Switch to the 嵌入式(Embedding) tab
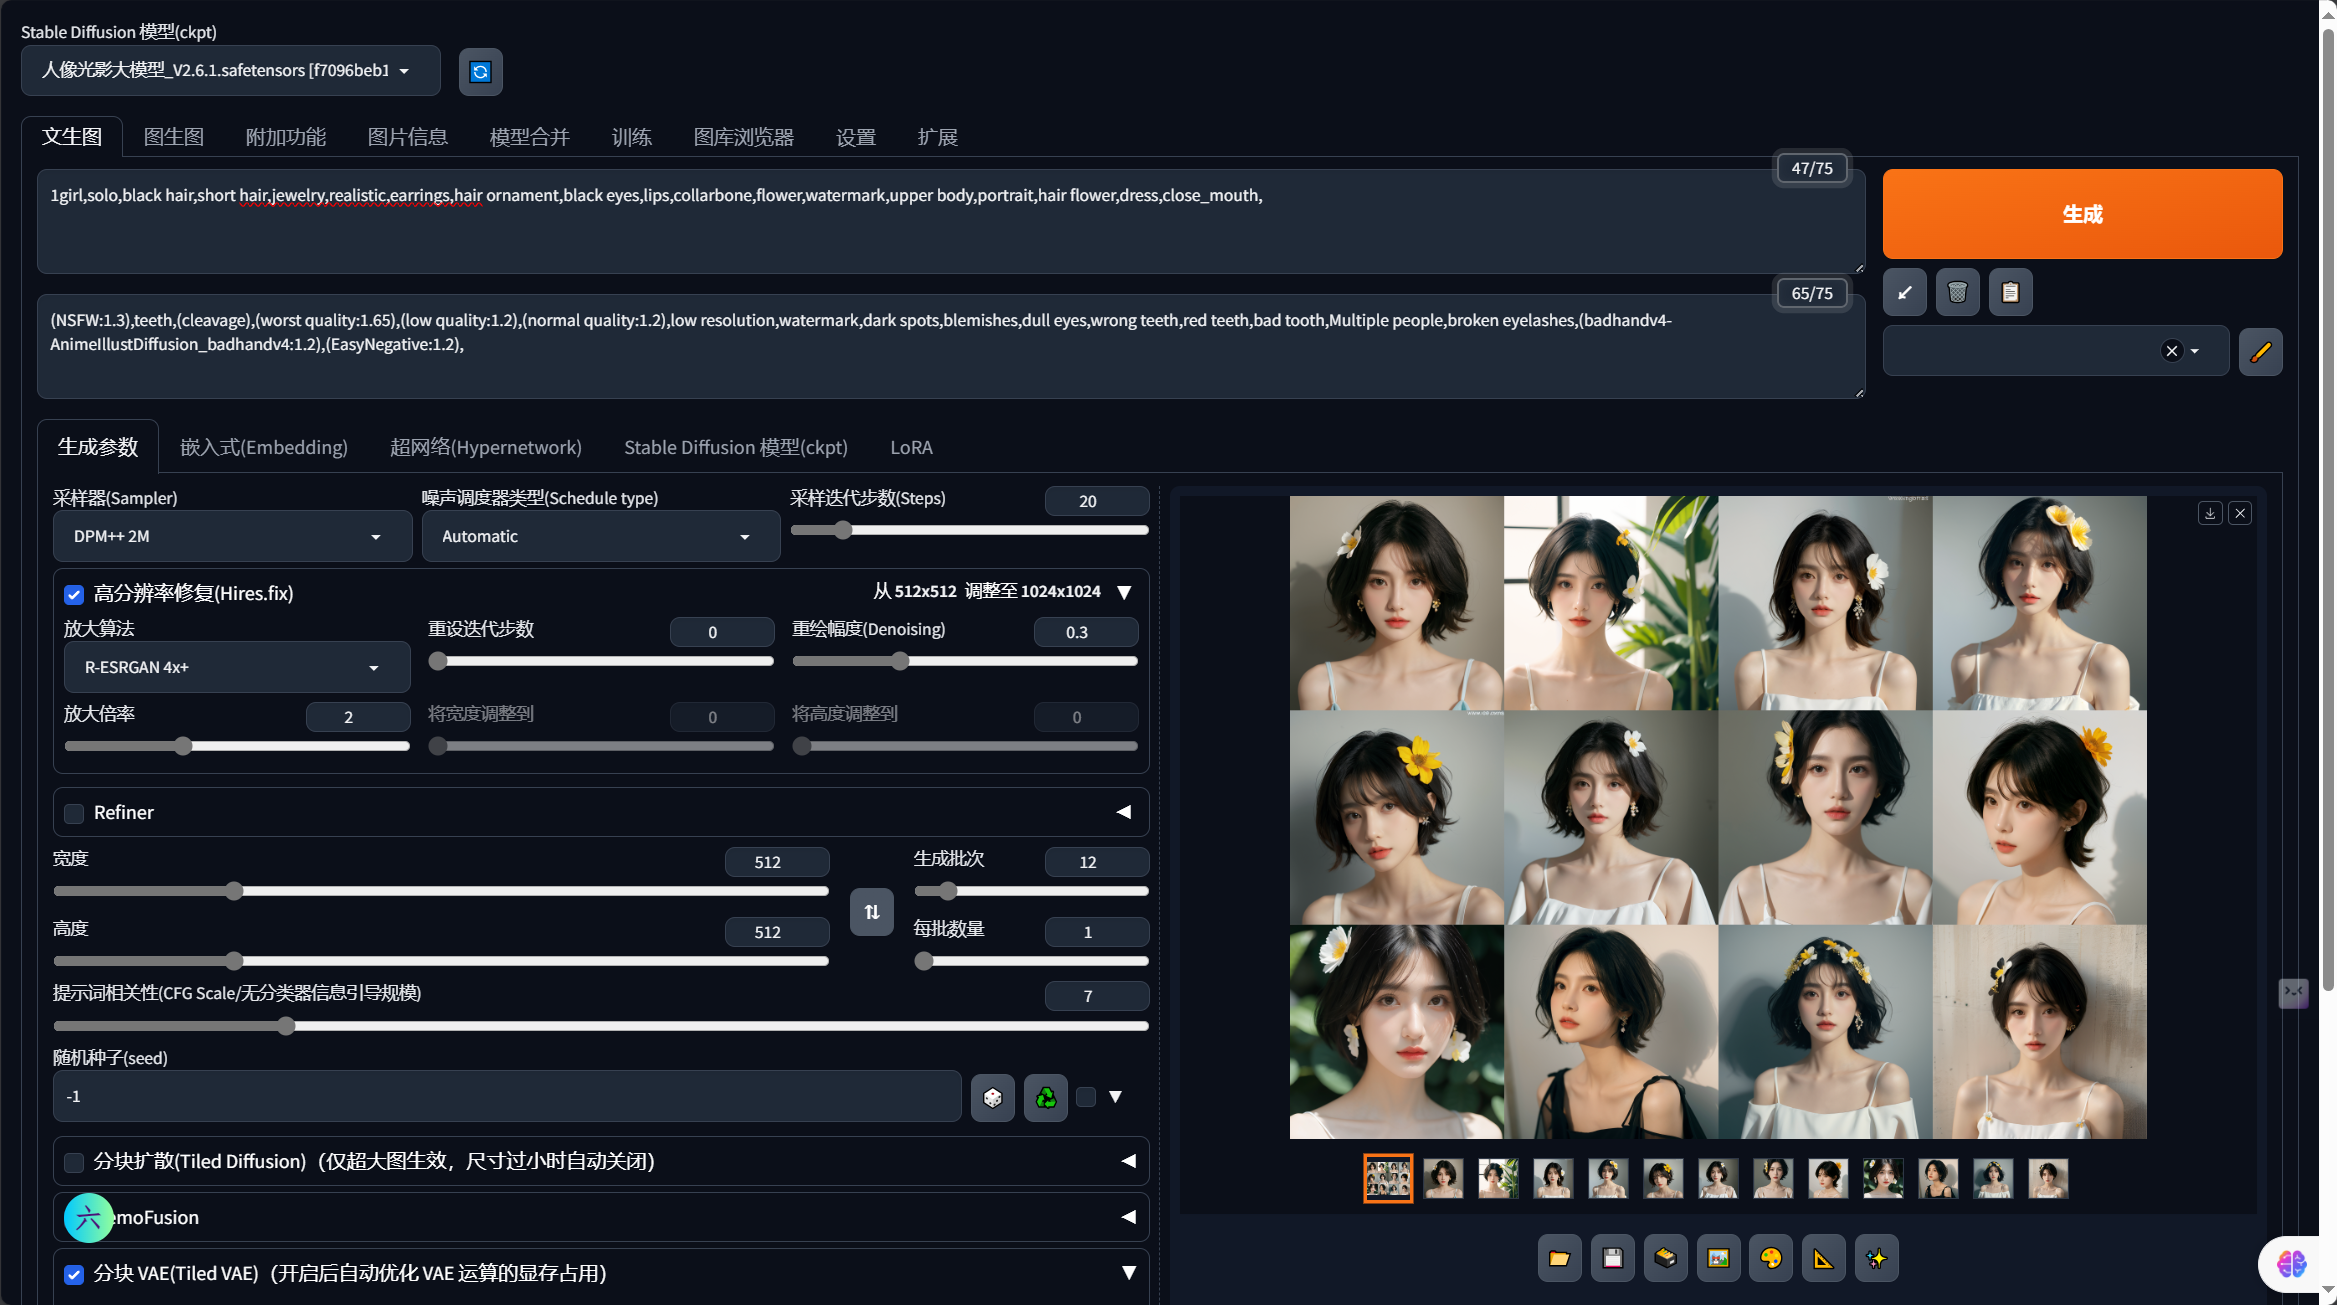The image size is (2337, 1305). tap(264, 447)
